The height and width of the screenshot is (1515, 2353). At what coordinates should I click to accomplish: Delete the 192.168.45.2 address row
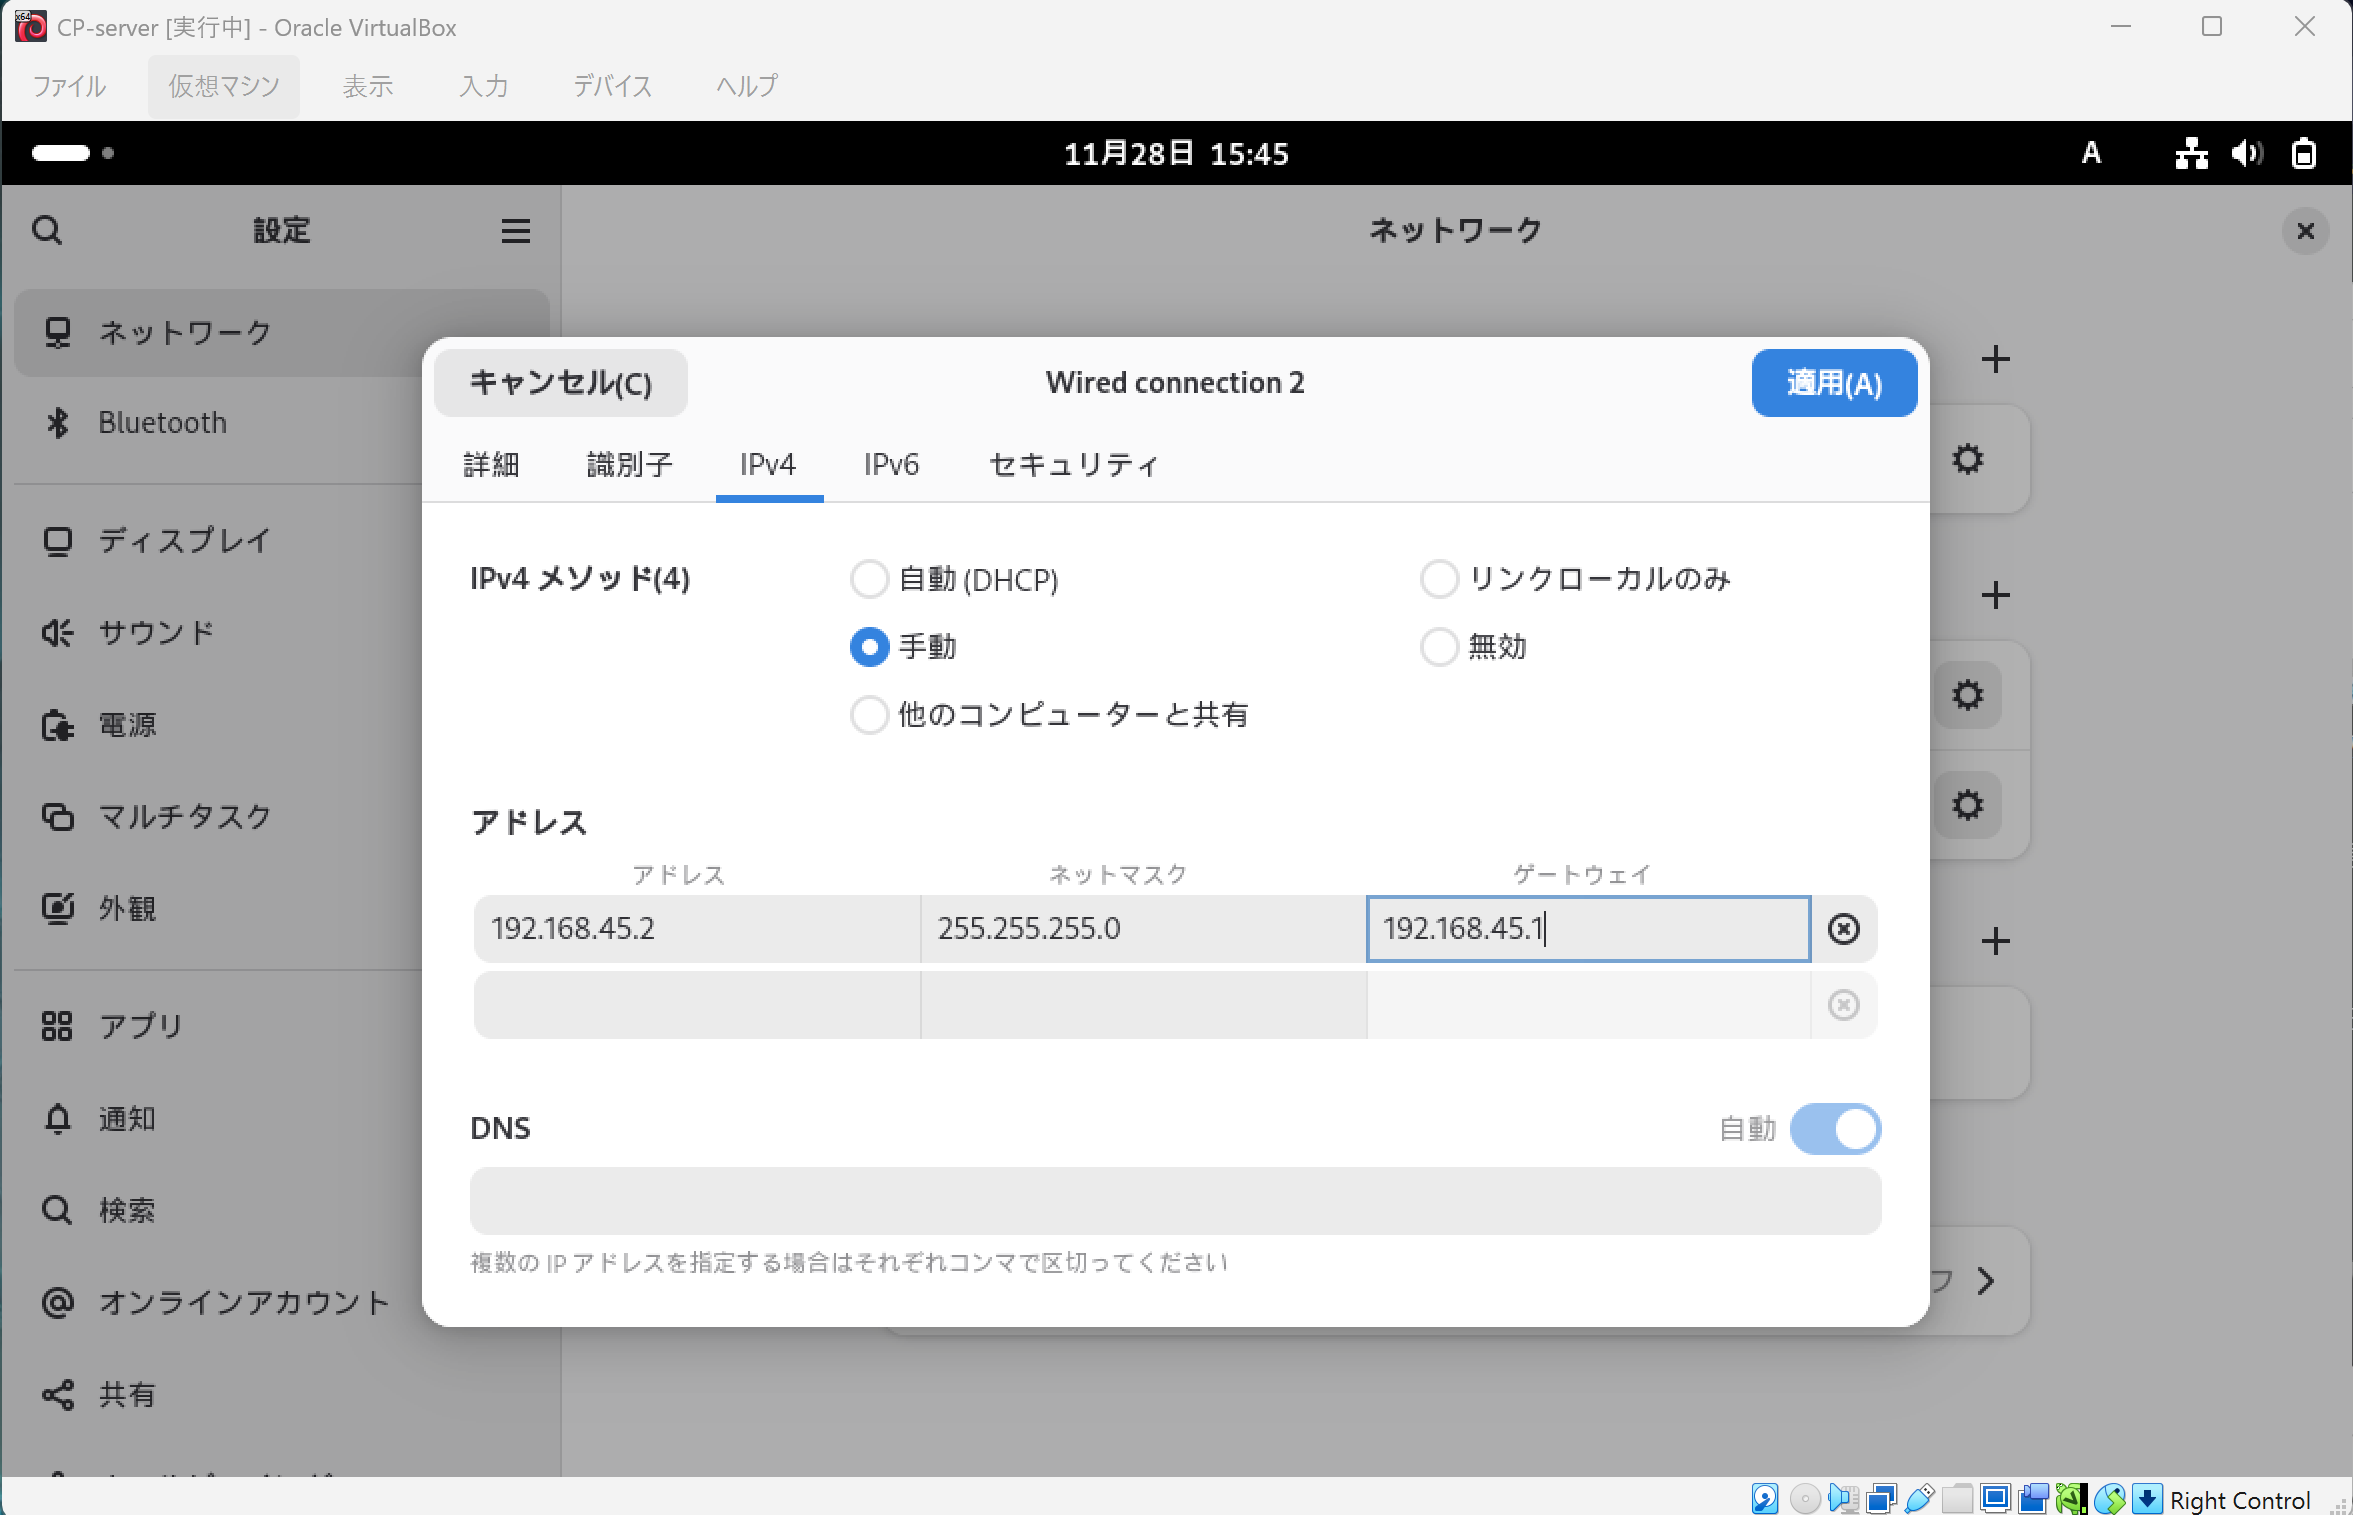pyautogui.click(x=1843, y=929)
